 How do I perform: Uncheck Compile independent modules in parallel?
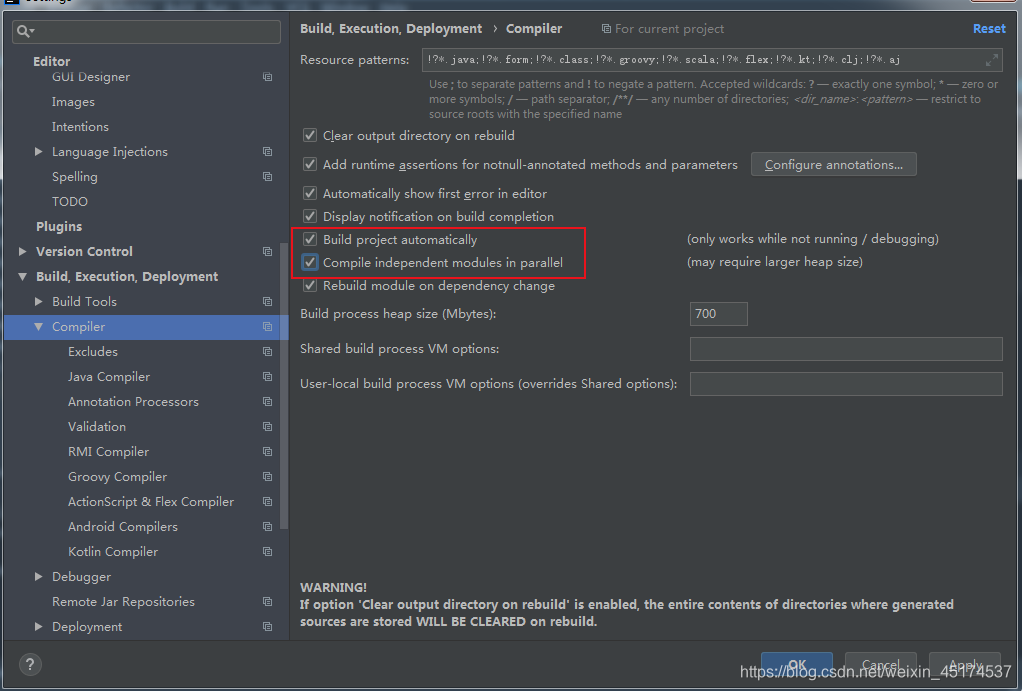click(x=310, y=263)
